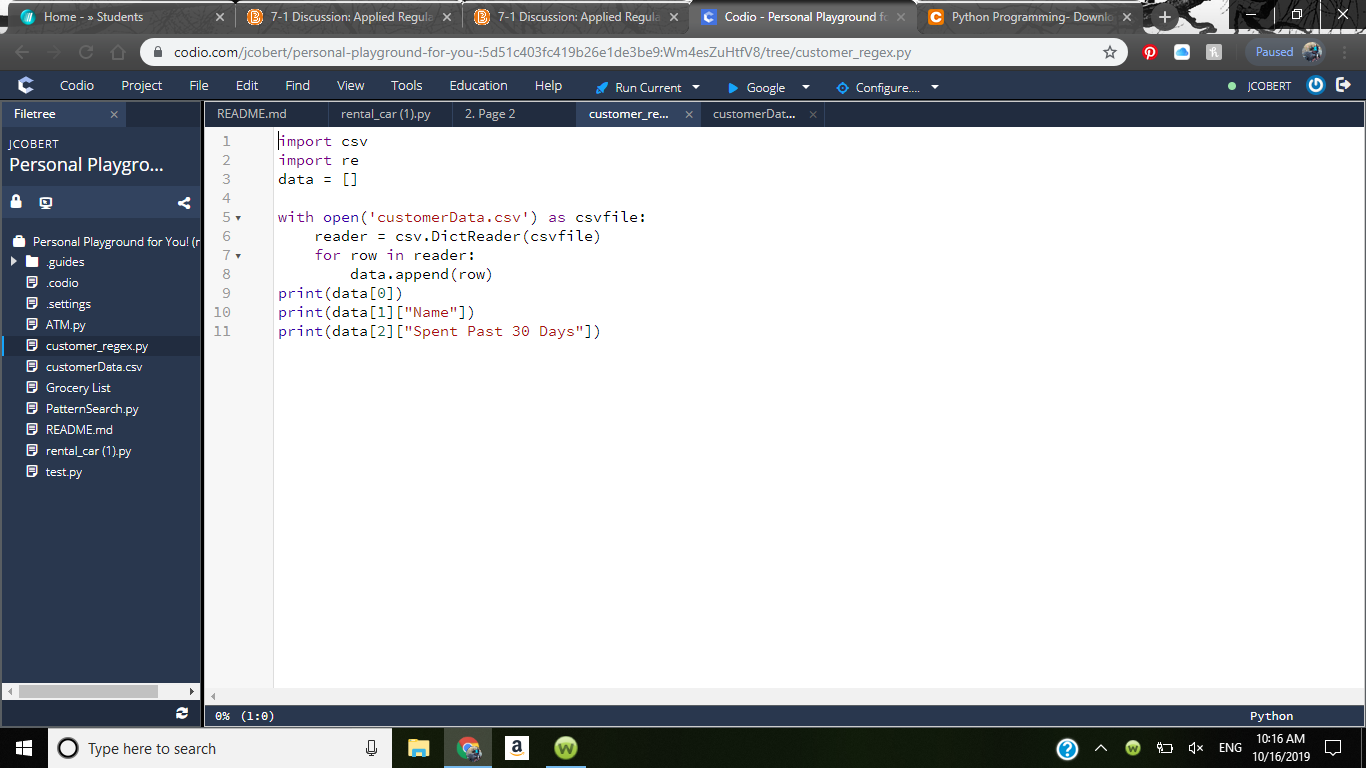The width and height of the screenshot is (1366, 768).
Task: Open the Codio menu
Action: point(77,86)
